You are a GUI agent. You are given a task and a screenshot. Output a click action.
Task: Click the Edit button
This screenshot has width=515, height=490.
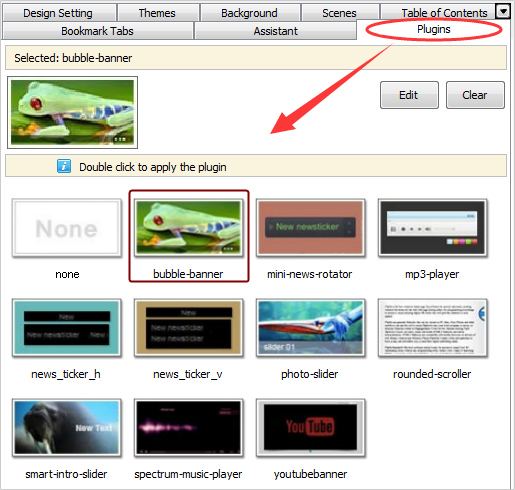409,95
